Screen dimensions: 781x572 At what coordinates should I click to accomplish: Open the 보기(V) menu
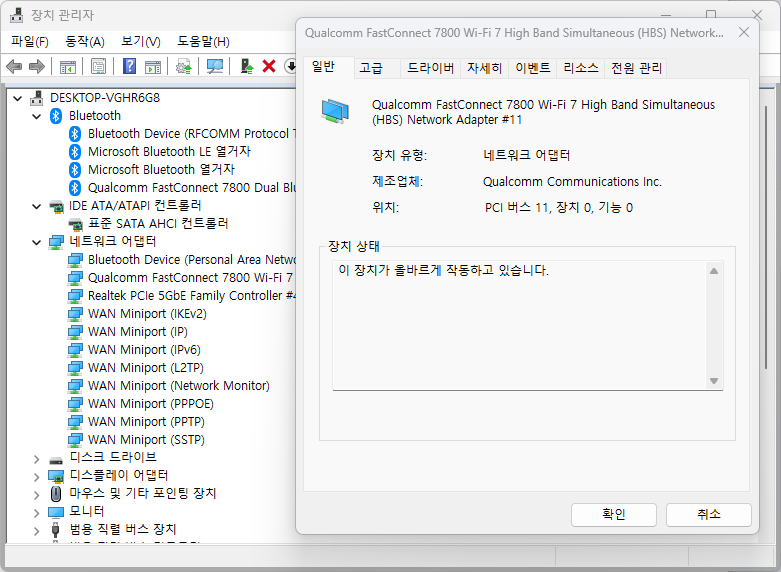(x=141, y=41)
